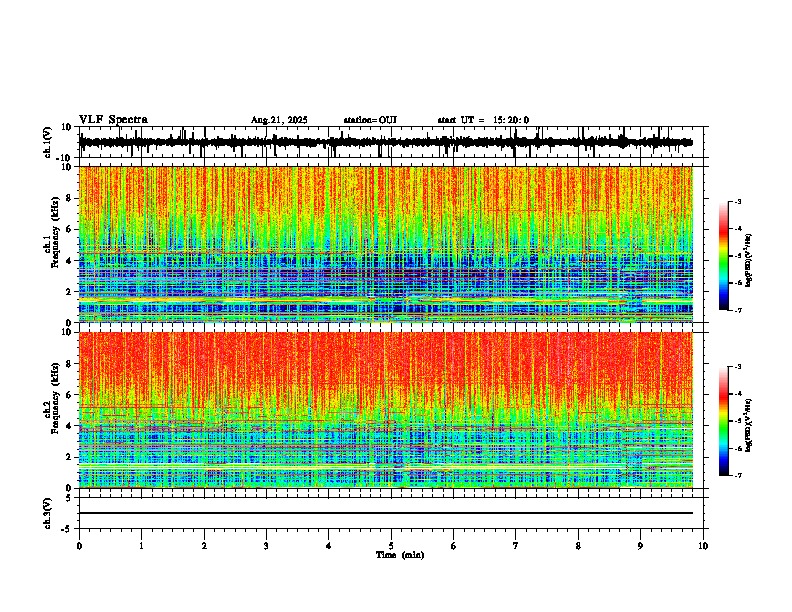Click the "8" kHz tick of ch.2 spectrogram
This screenshot has width=792, height=612.
tap(70, 364)
